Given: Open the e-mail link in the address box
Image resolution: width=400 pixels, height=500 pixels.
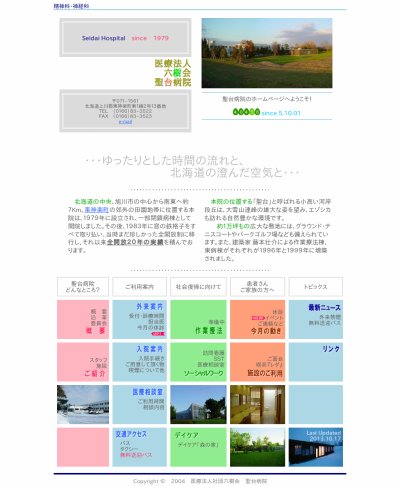Looking at the screenshot, I should pyautogui.click(x=125, y=122).
